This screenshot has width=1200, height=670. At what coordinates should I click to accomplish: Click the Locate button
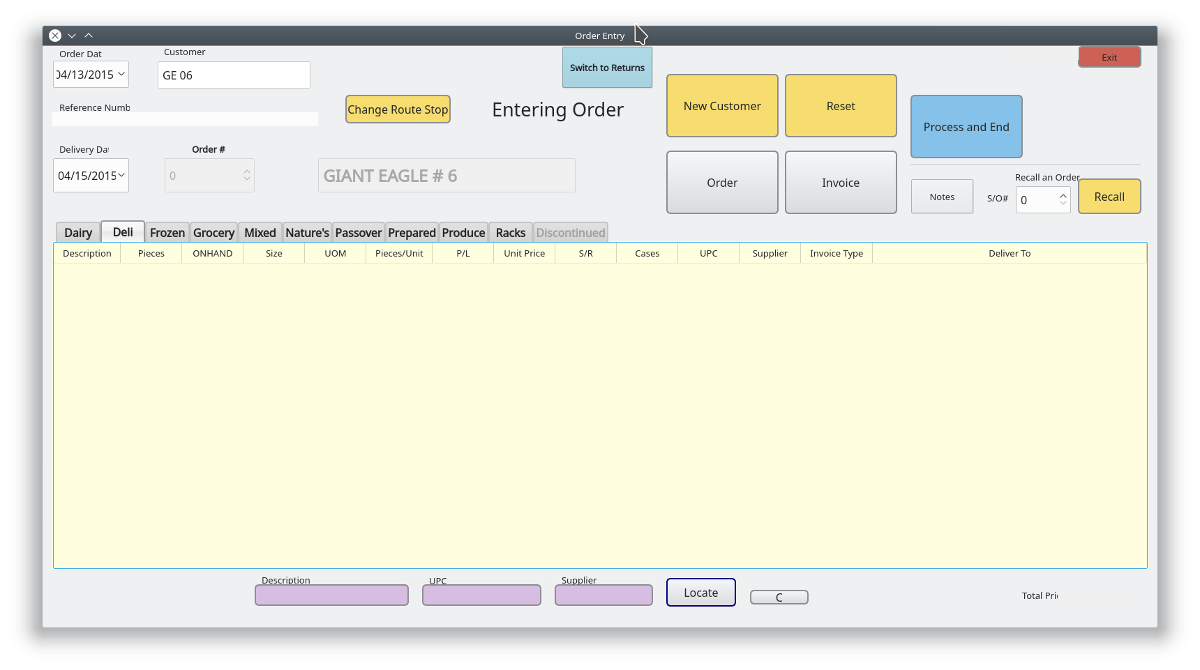[701, 592]
